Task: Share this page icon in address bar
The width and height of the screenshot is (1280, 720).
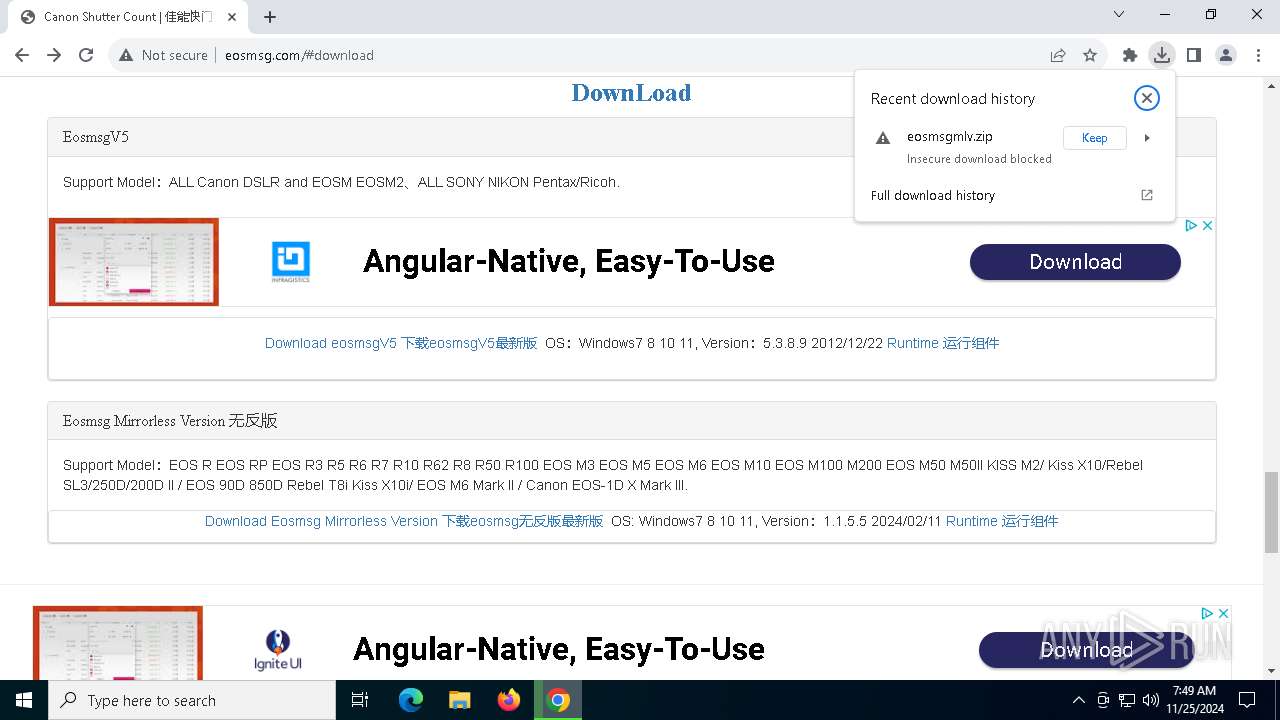Action: point(1058,55)
